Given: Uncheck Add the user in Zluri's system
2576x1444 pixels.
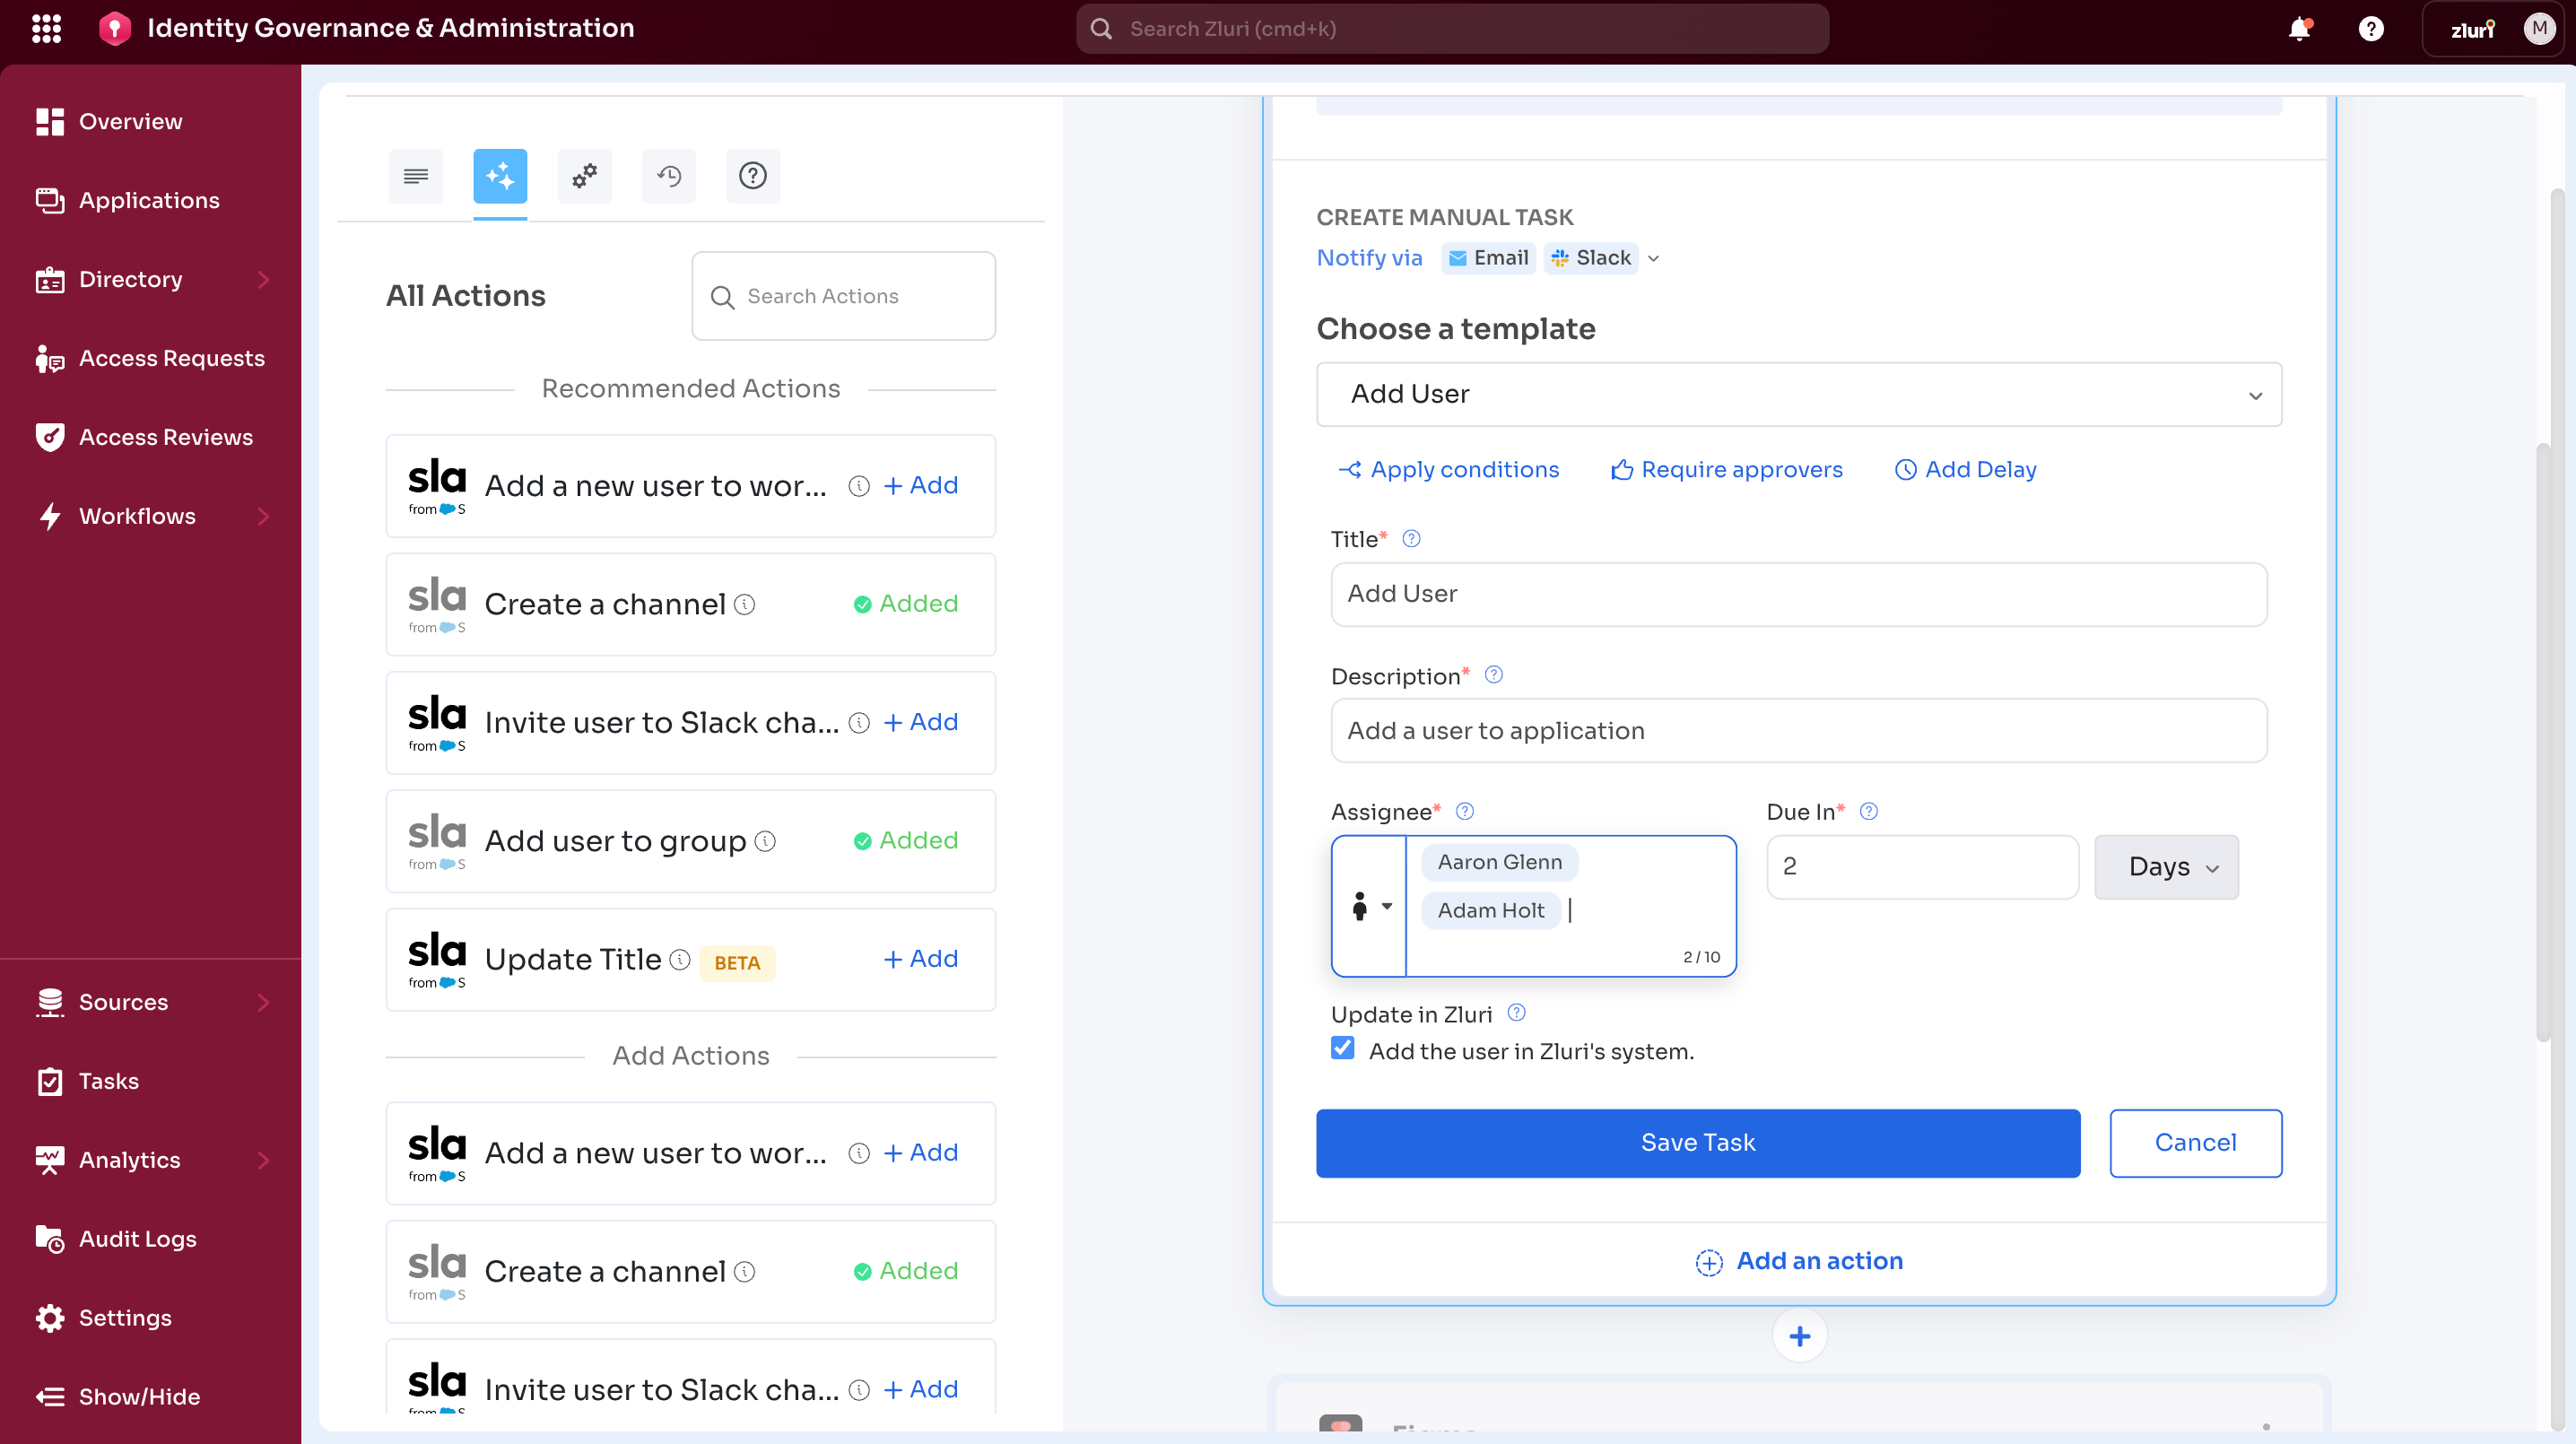Looking at the screenshot, I should [x=1342, y=1048].
